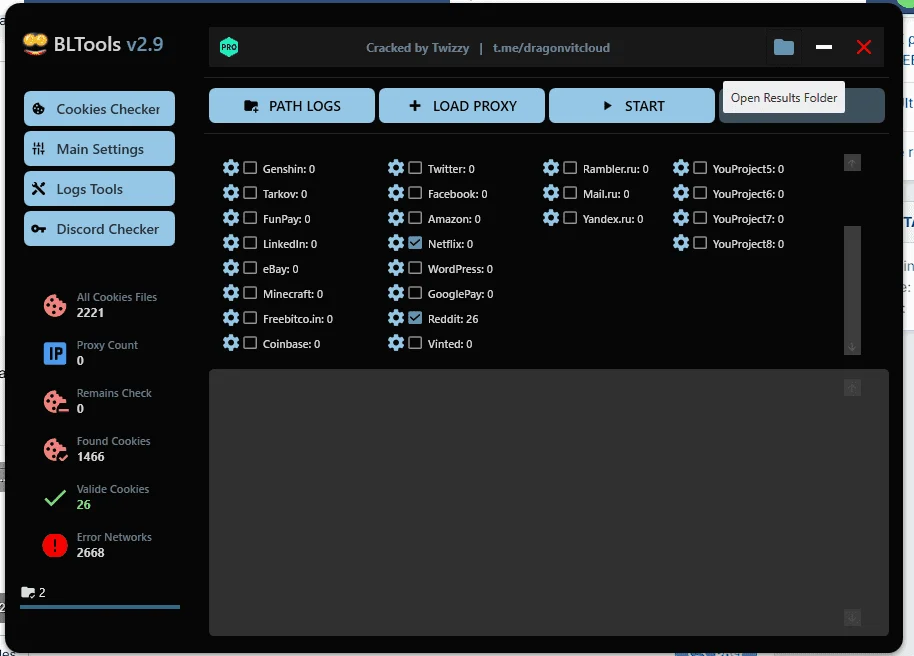Uncheck the Netflix checkbox
This screenshot has height=656, width=914.
click(x=415, y=243)
